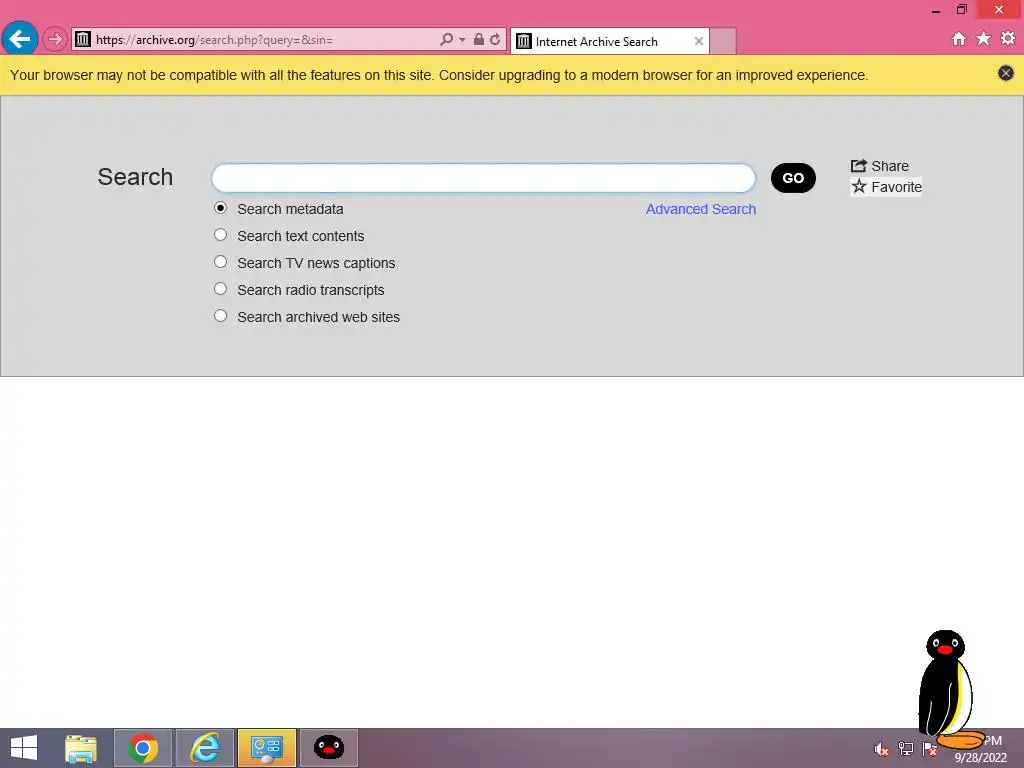Minimize the browser window

pyautogui.click(x=936, y=10)
